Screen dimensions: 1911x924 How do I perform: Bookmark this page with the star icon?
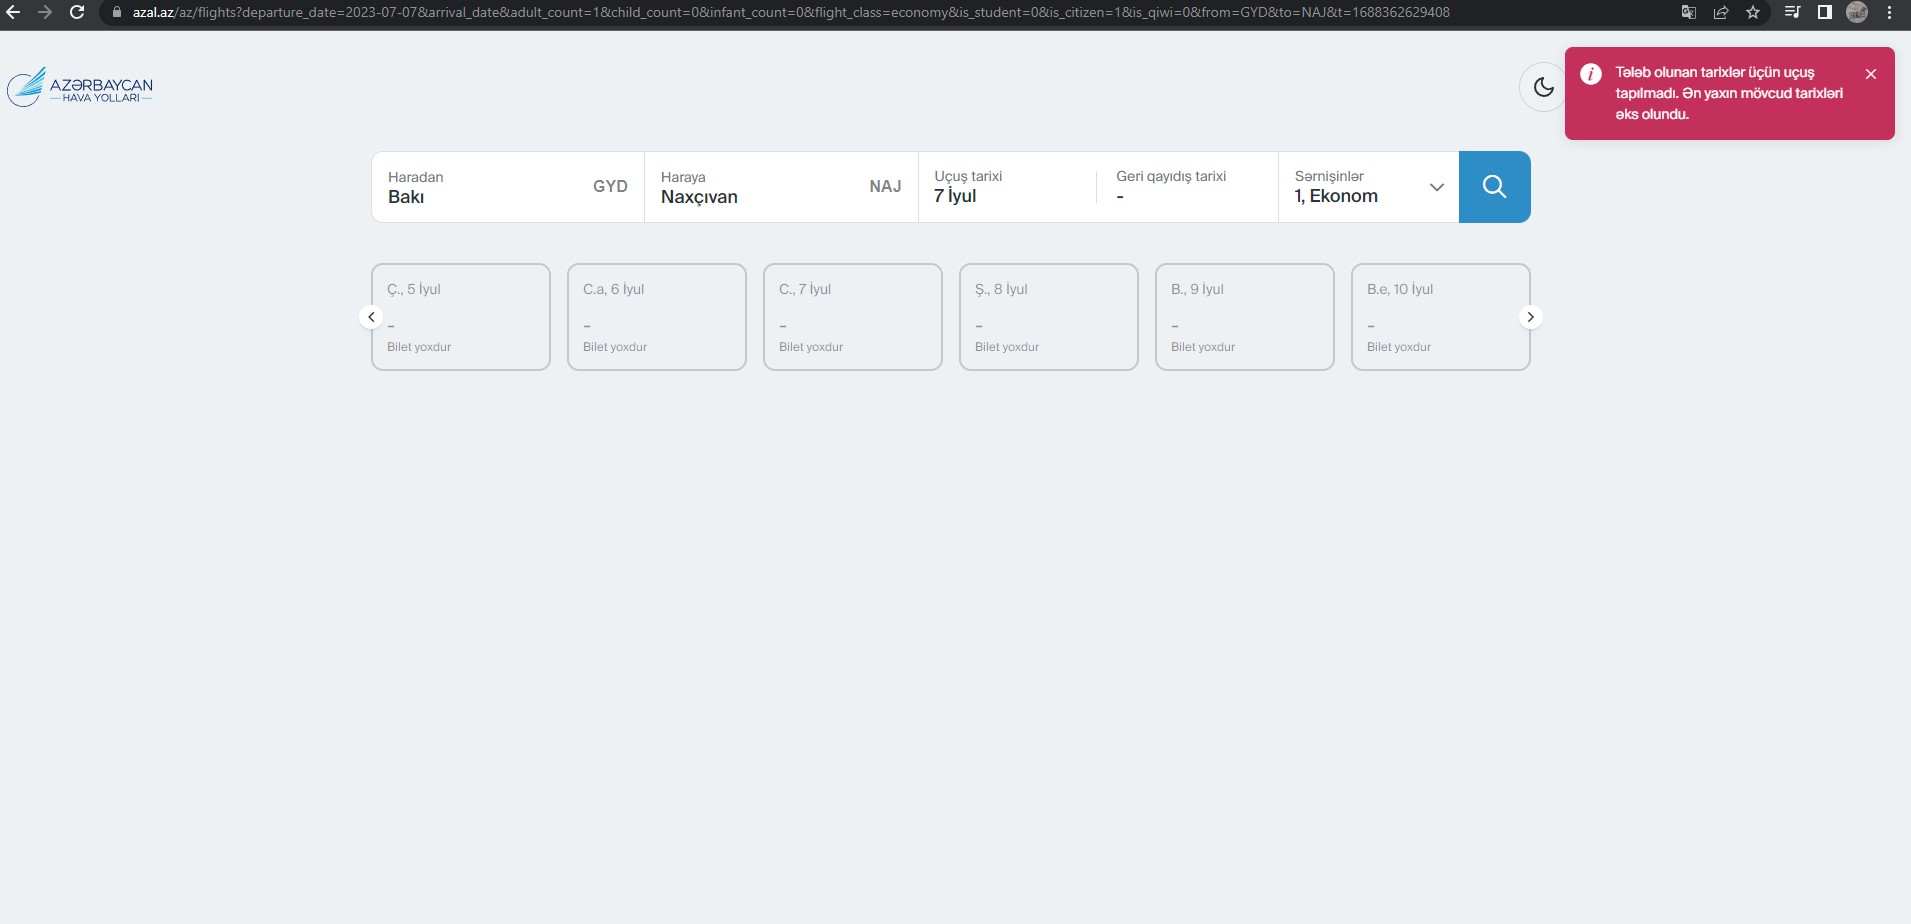tap(1752, 13)
